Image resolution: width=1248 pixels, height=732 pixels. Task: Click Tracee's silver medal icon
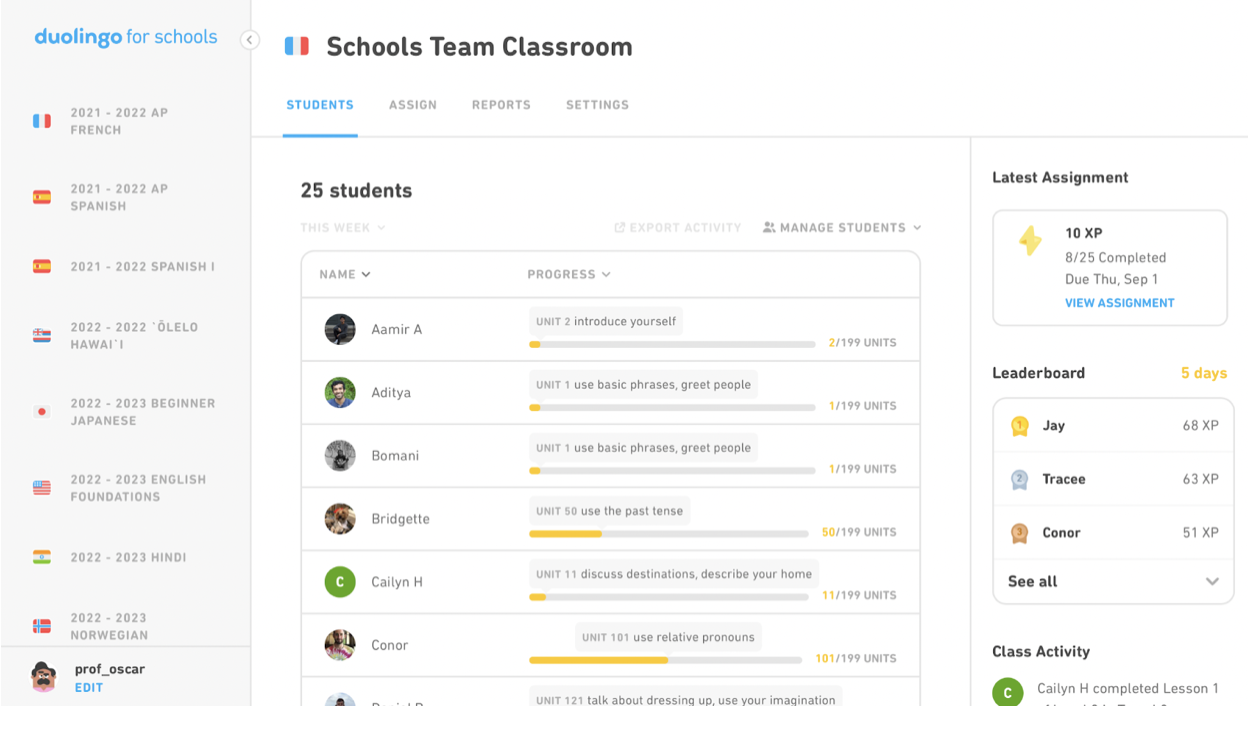coord(1019,479)
